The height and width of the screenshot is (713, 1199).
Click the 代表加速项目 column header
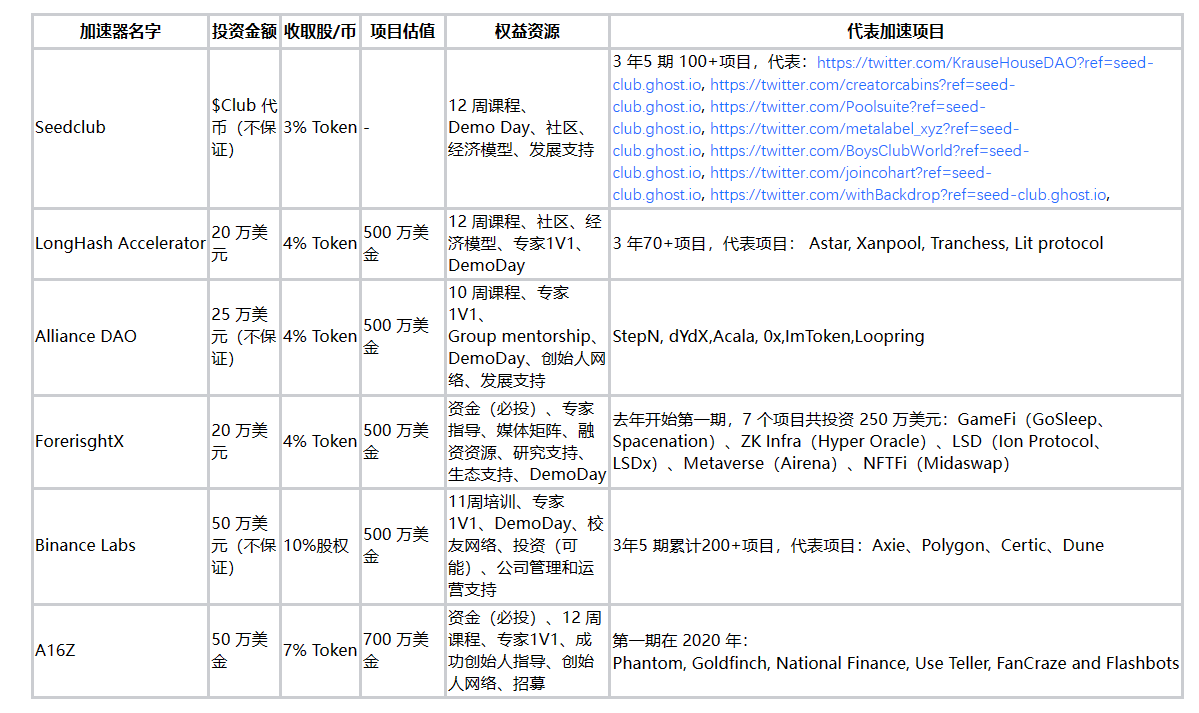[x=895, y=31]
